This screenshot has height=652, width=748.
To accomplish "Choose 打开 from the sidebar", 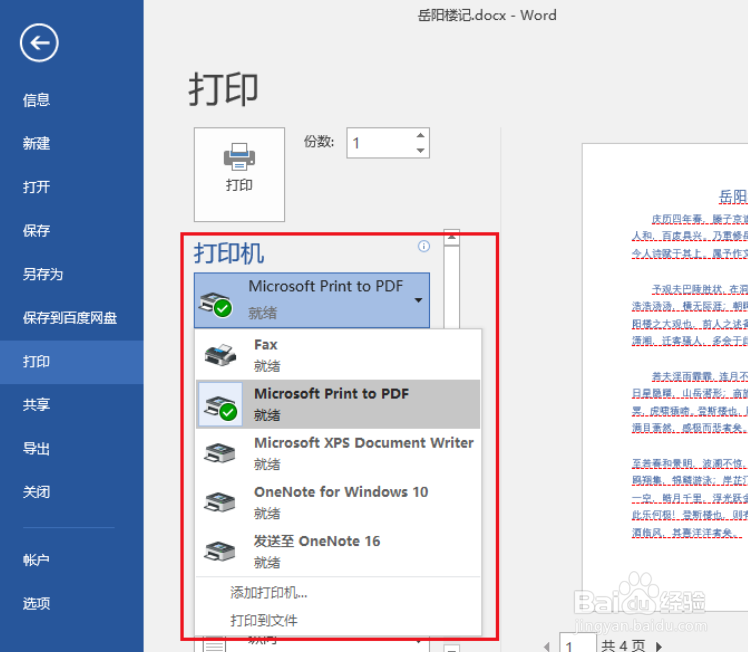I will (36, 187).
